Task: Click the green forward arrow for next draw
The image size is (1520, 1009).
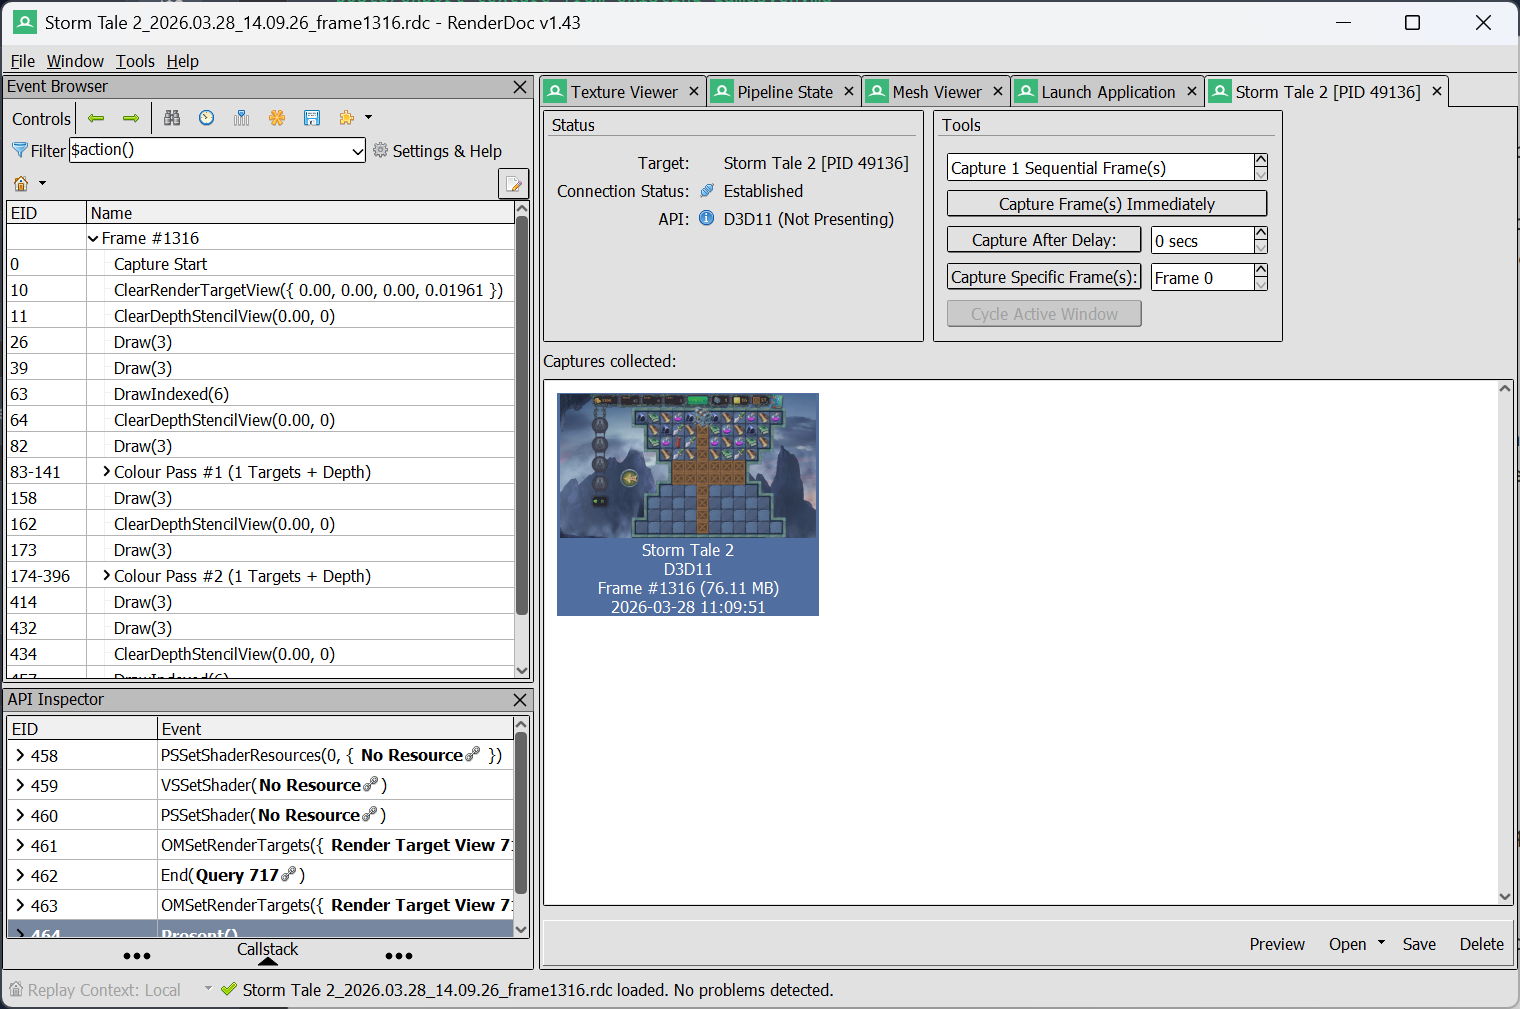Action: pyautogui.click(x=131, y=118)
